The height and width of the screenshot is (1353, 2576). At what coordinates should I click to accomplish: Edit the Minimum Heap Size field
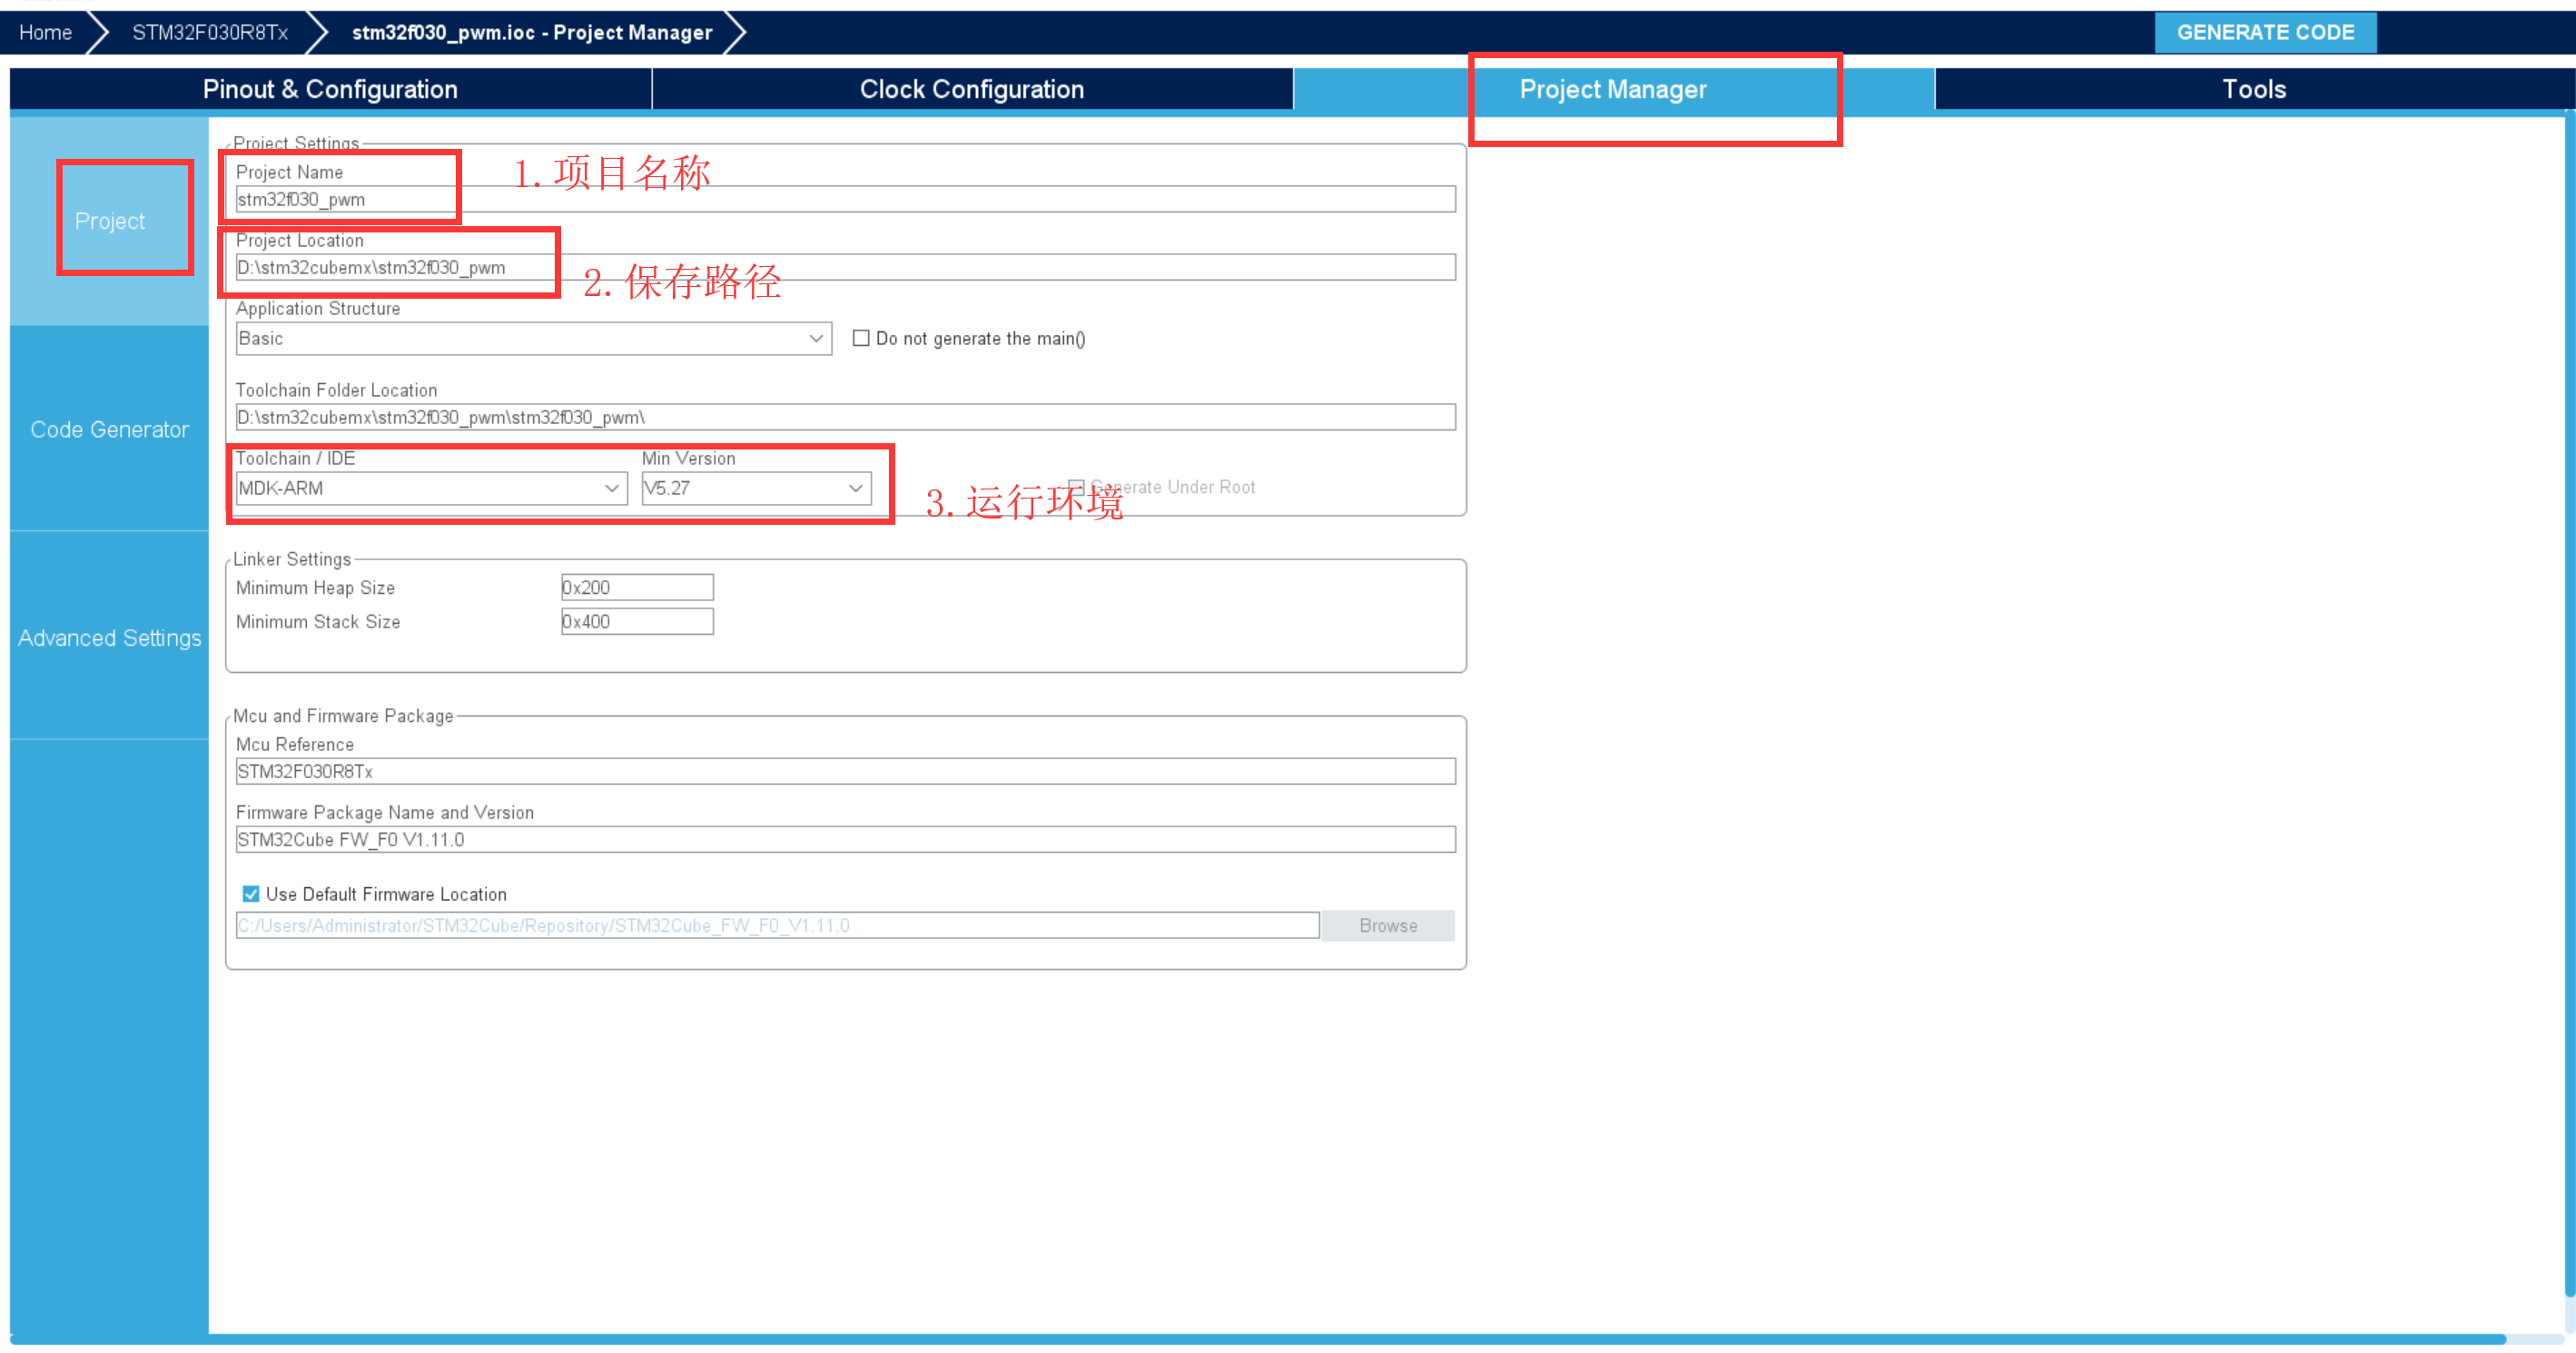pyautogui.click(x=630, y=587)
